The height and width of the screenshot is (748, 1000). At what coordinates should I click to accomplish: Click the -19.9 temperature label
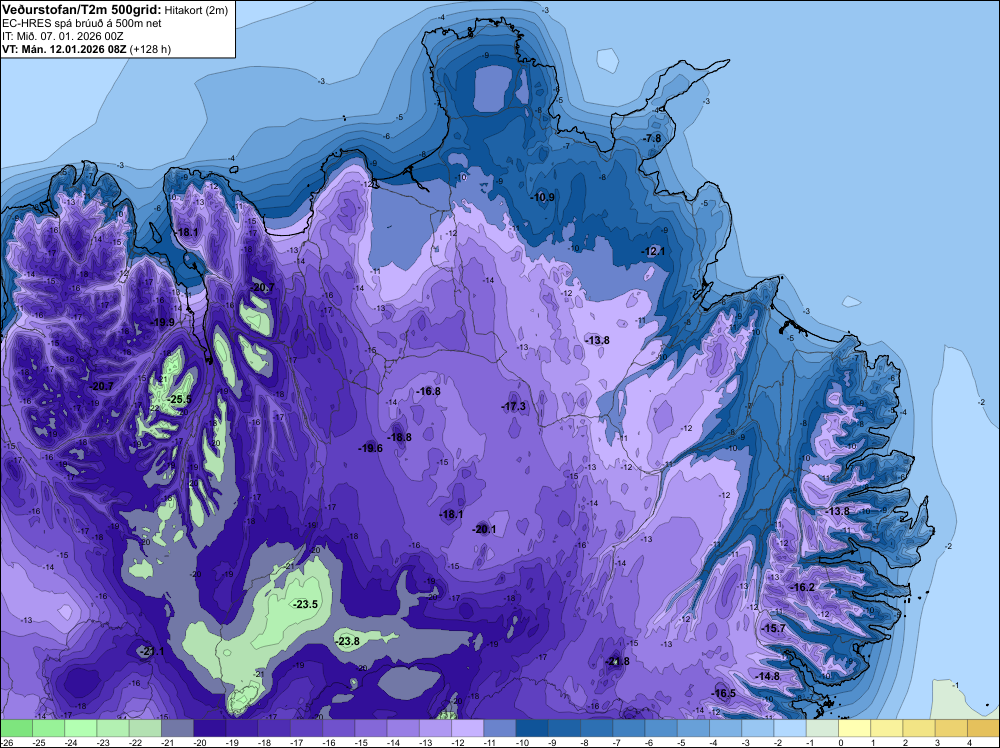pyautogui.click(x=163, y=322)
